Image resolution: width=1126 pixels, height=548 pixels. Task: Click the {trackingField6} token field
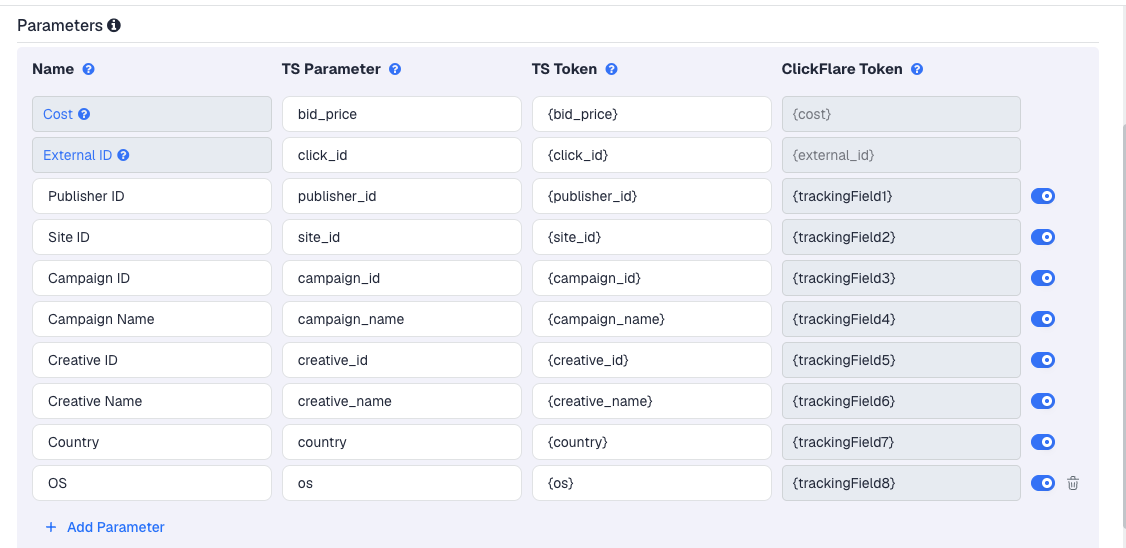coord(901,401)
